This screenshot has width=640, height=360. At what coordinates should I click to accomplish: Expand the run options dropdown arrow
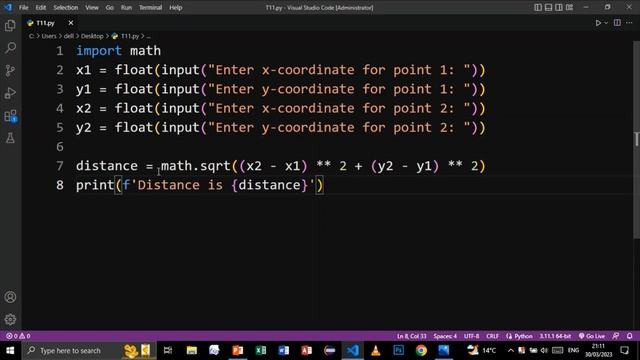click(606, 23)
